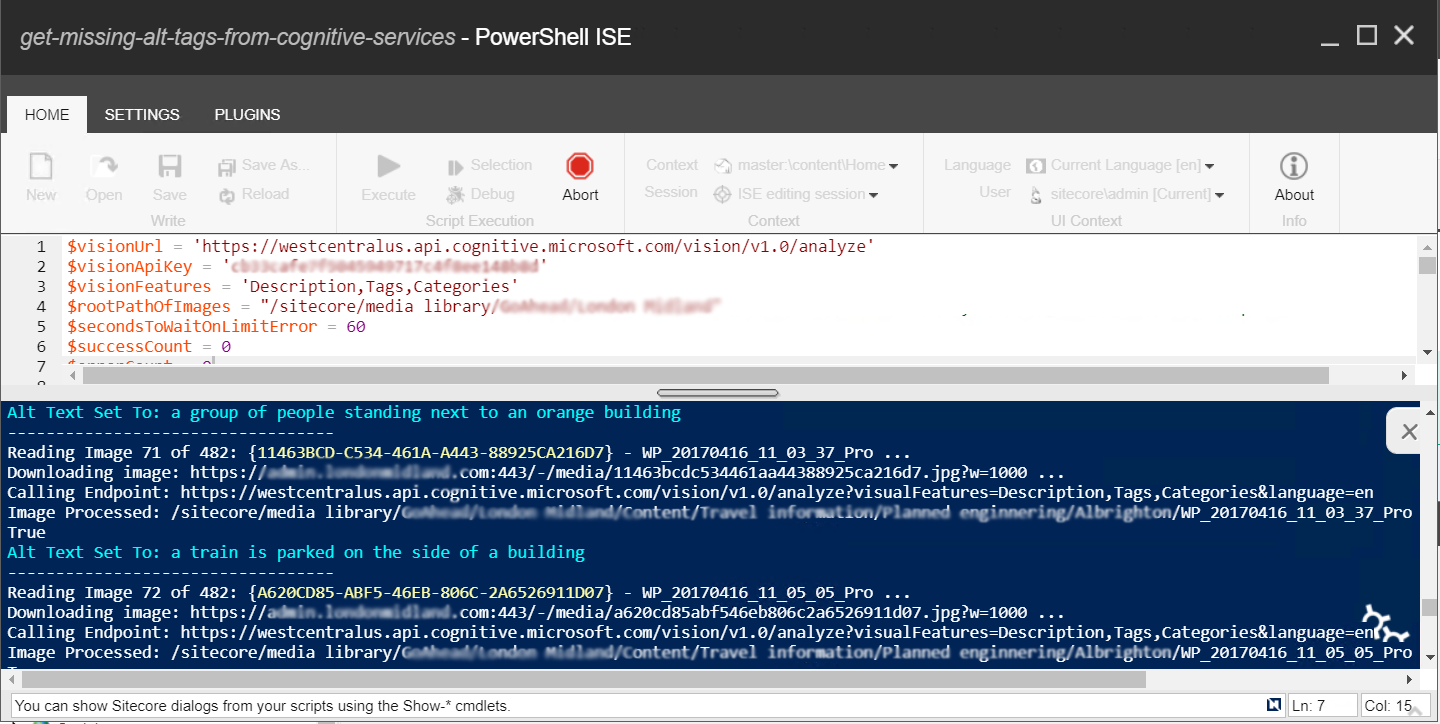Click the editor vertical scrollbar thumb
Viewport: 1440px width, 724px height.
pos(1427,265)
